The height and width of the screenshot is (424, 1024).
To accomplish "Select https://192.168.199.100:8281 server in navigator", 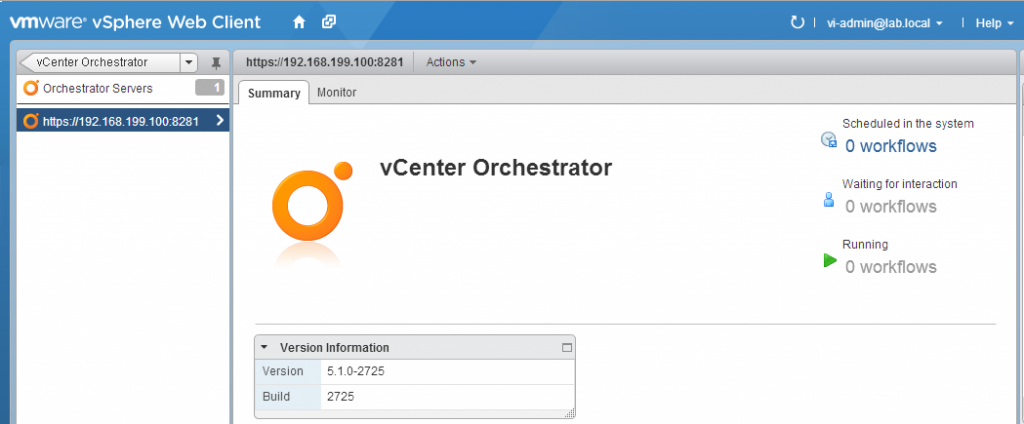I will [x=123, y=121].
